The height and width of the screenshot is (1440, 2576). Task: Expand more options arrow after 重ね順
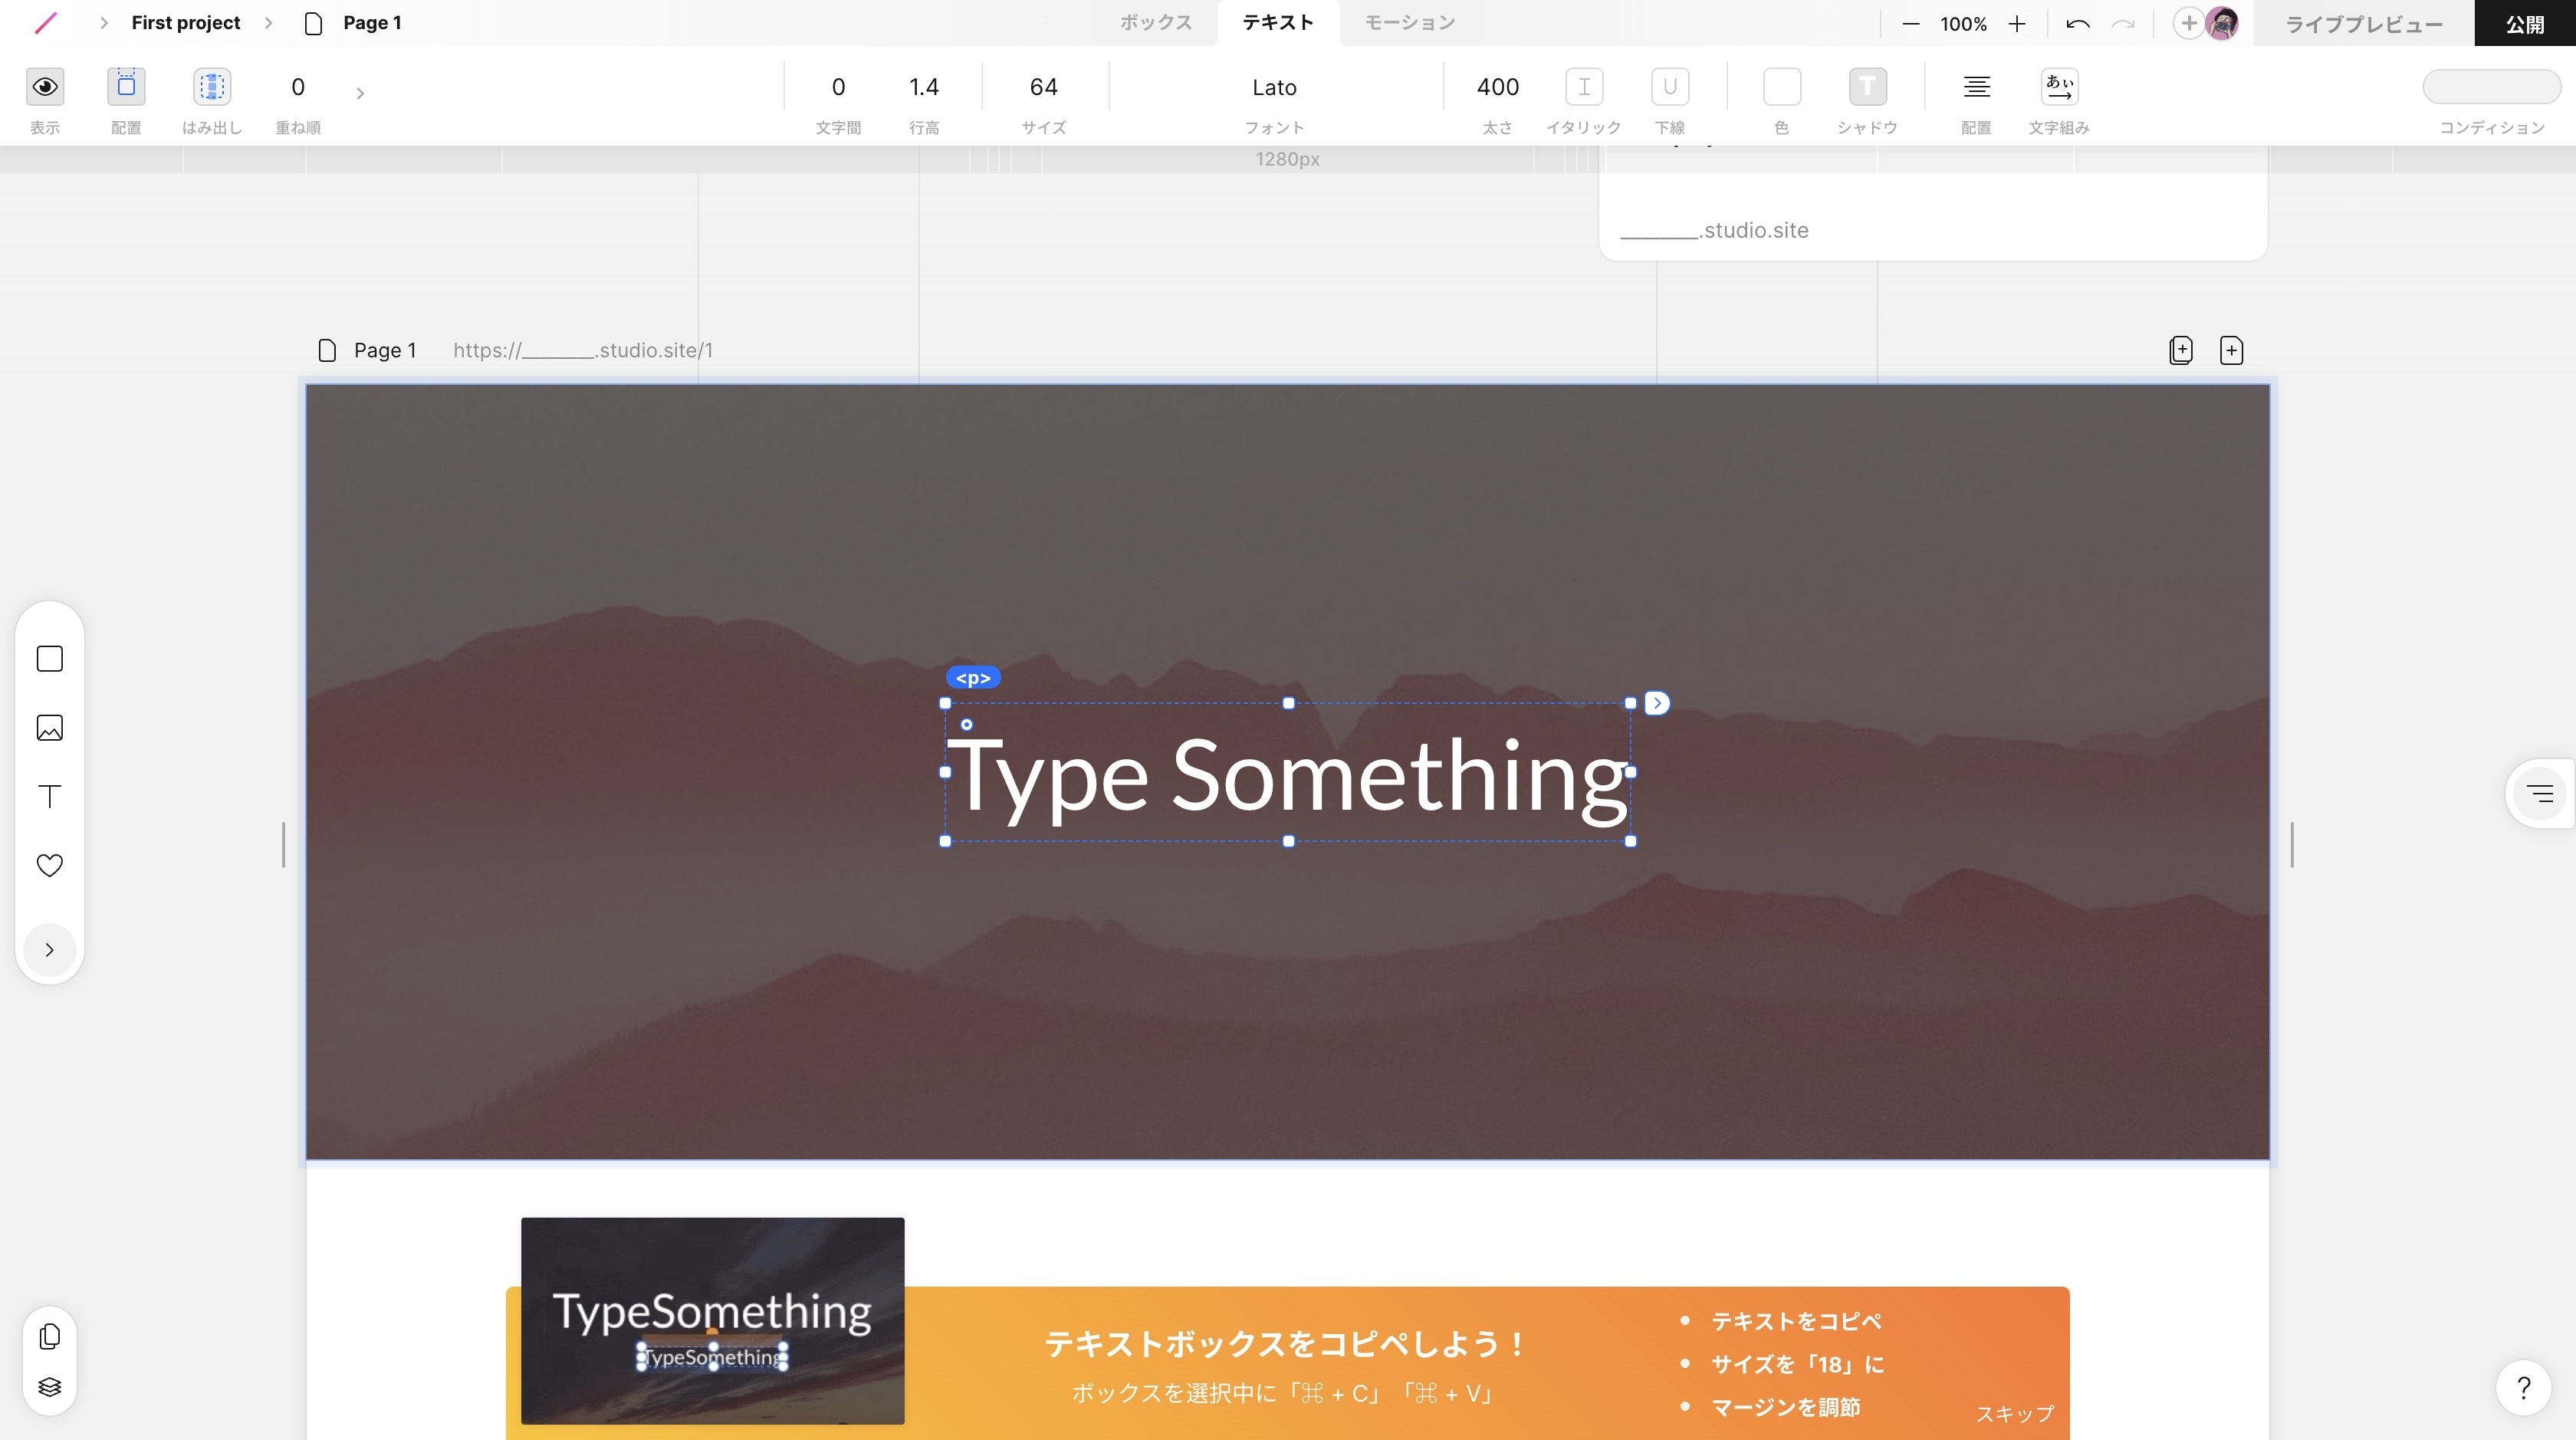360,93
